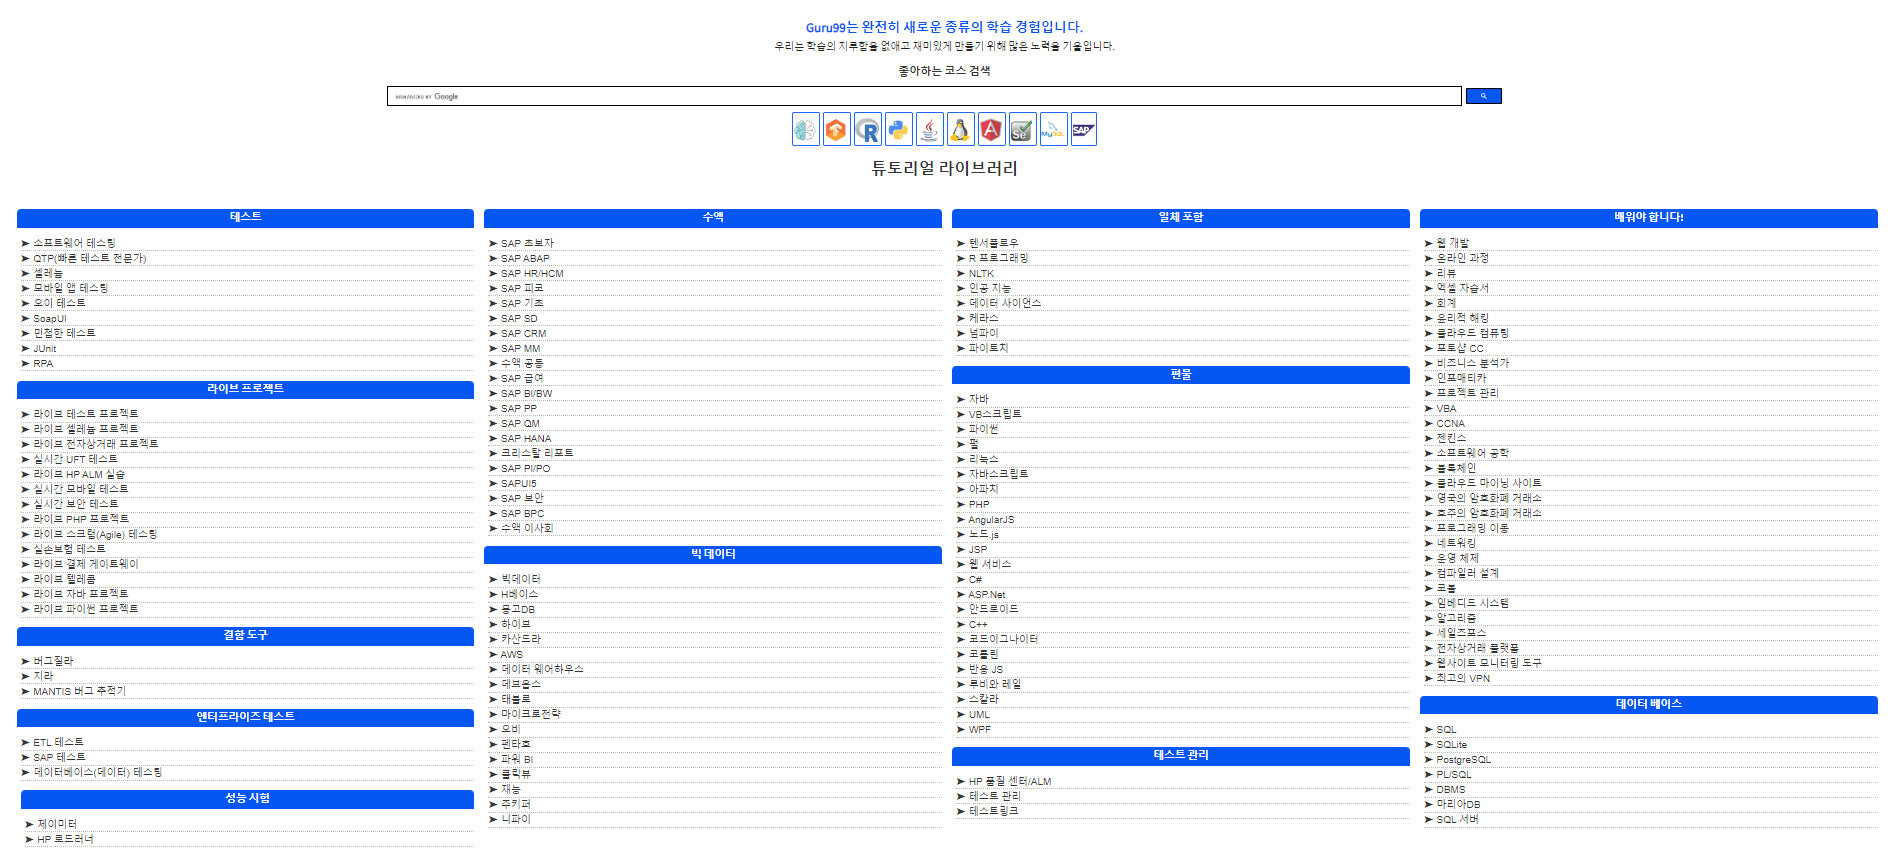Open the Selenium course icon

pos(1022,129)
